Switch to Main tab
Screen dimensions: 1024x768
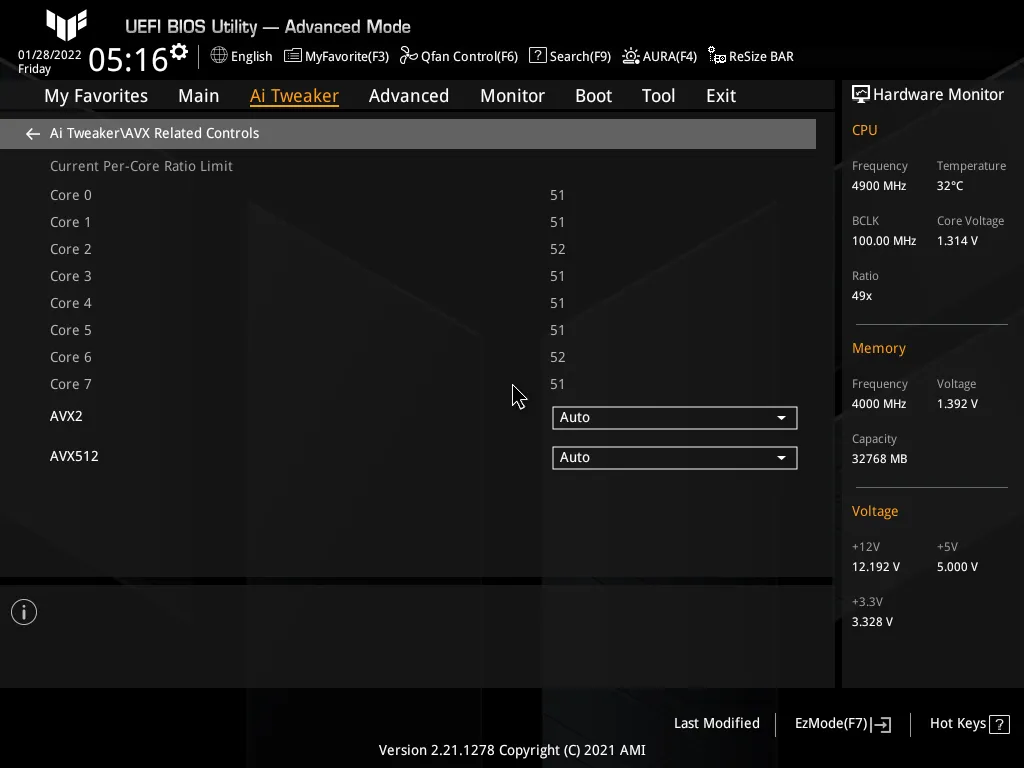[x=199, y=96]
